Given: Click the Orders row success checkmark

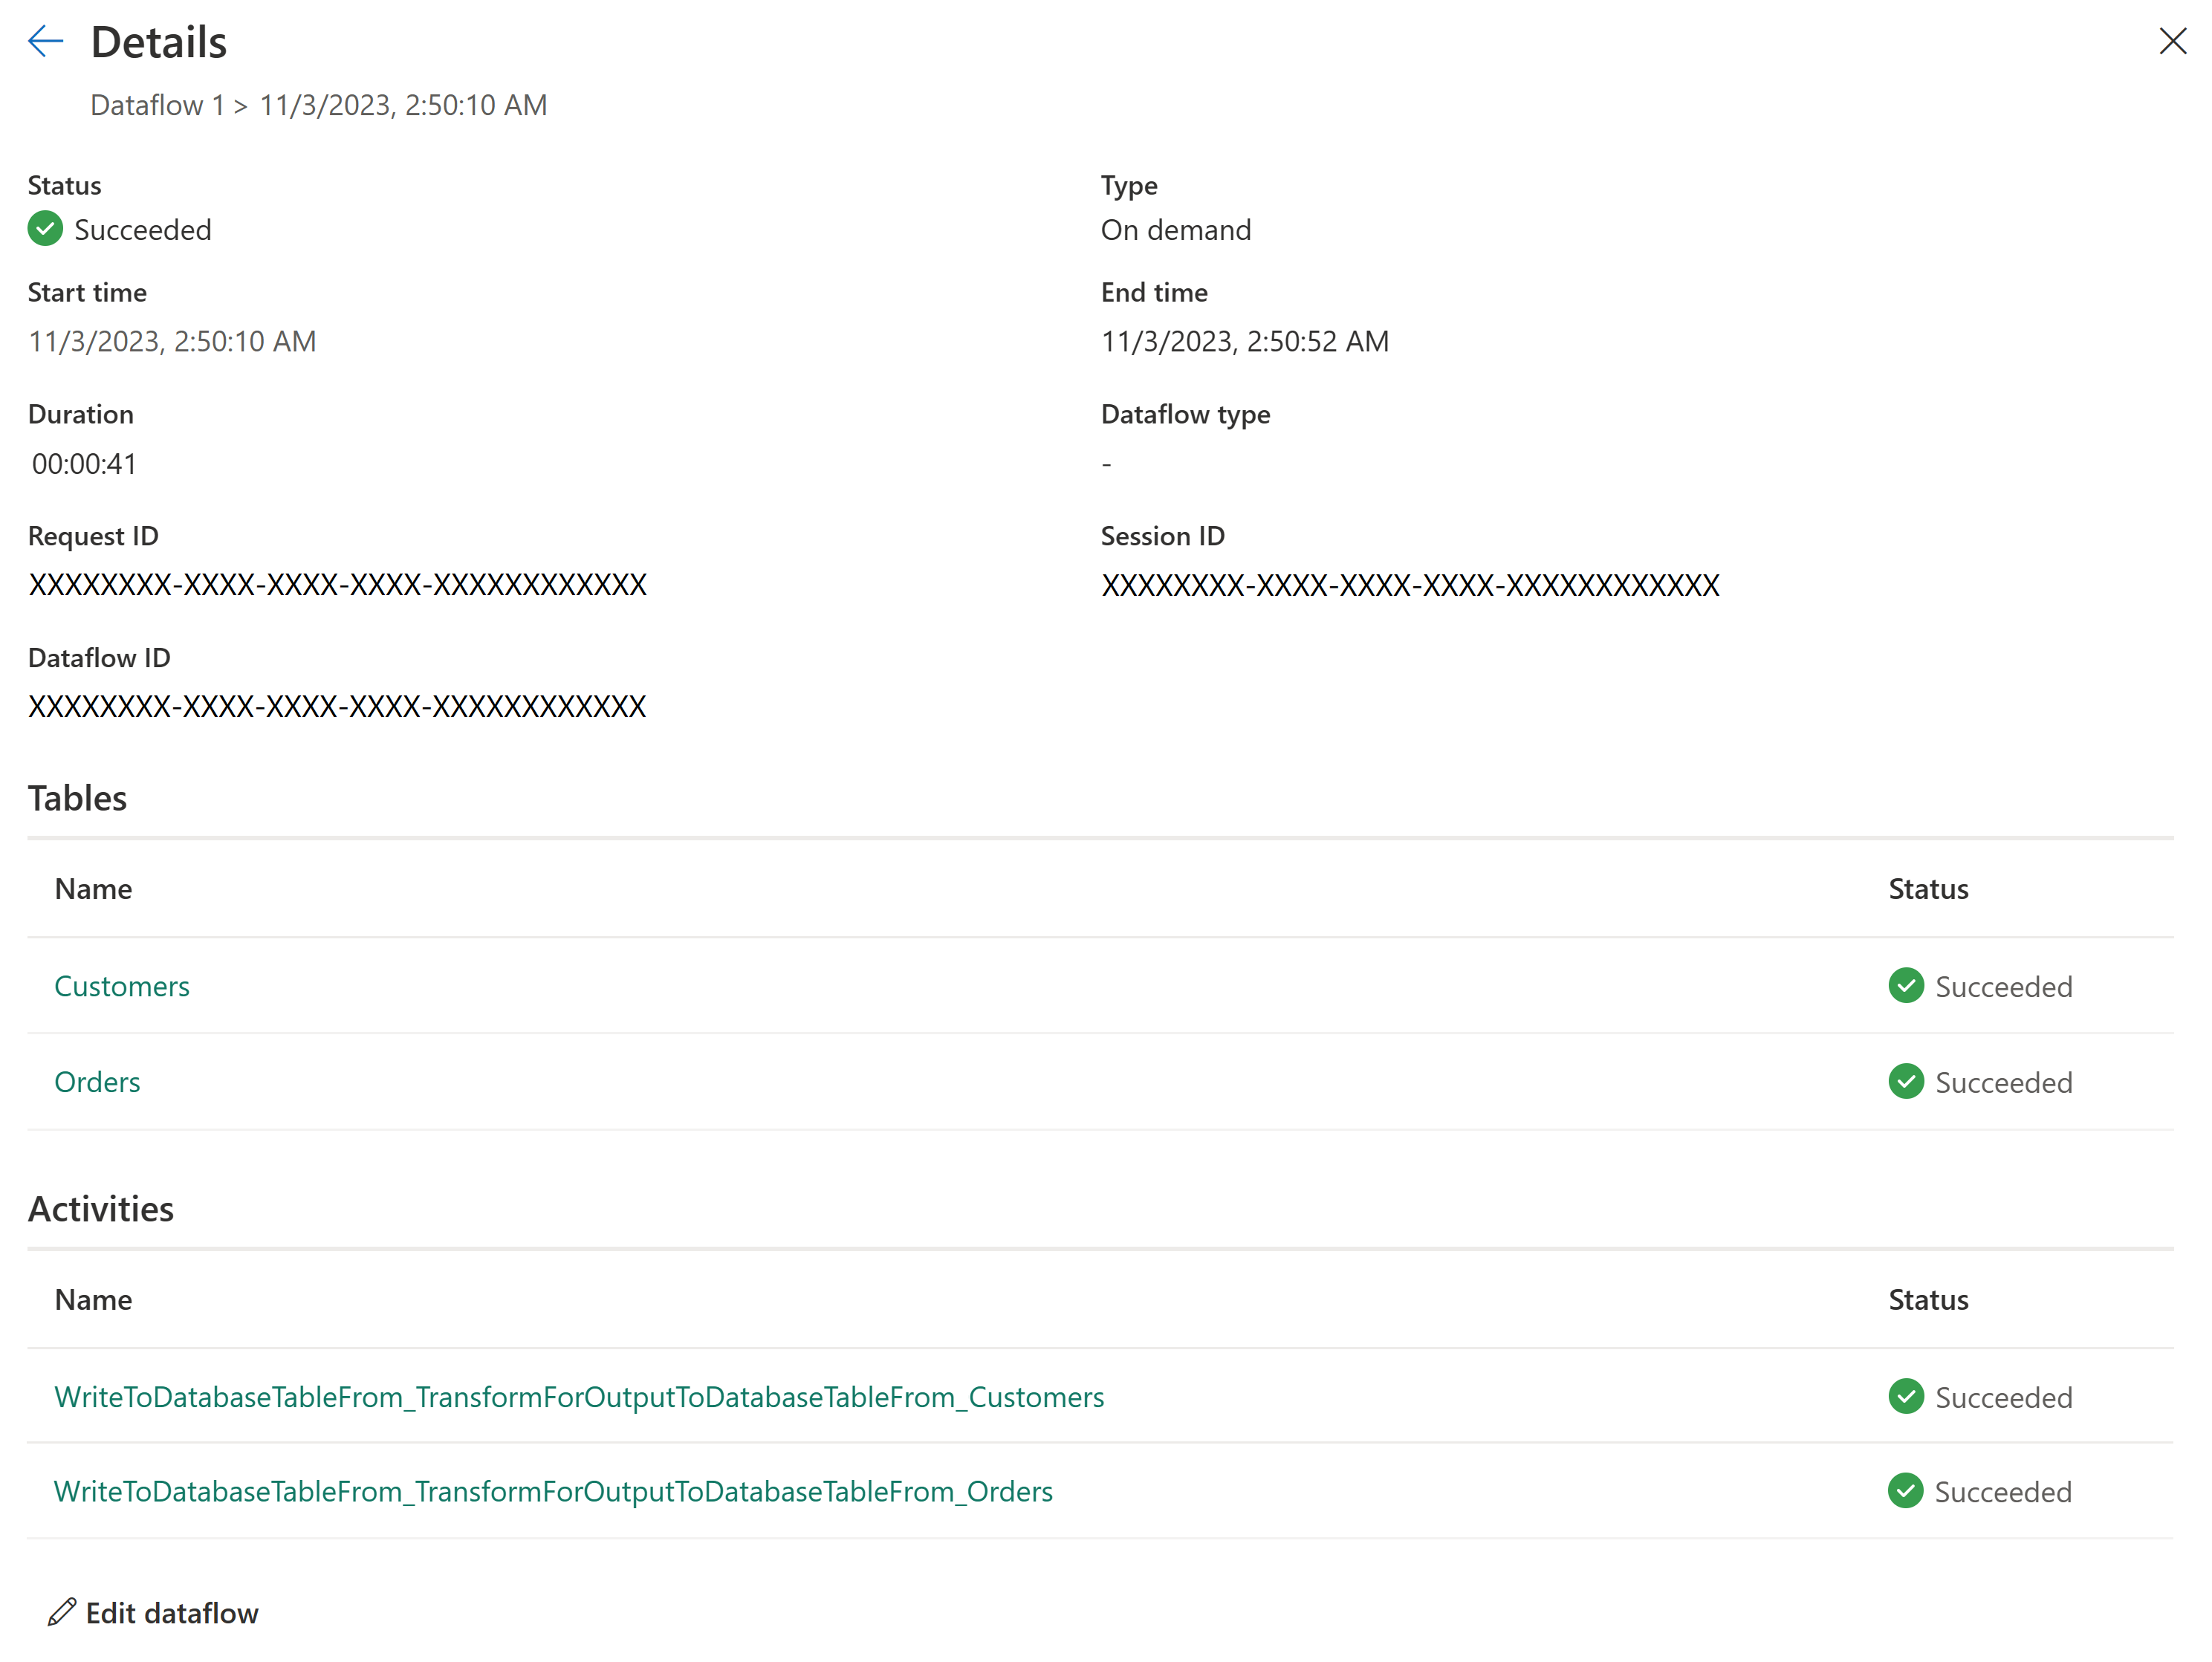Looking at the screenshot, I should coord(1906,1082).
